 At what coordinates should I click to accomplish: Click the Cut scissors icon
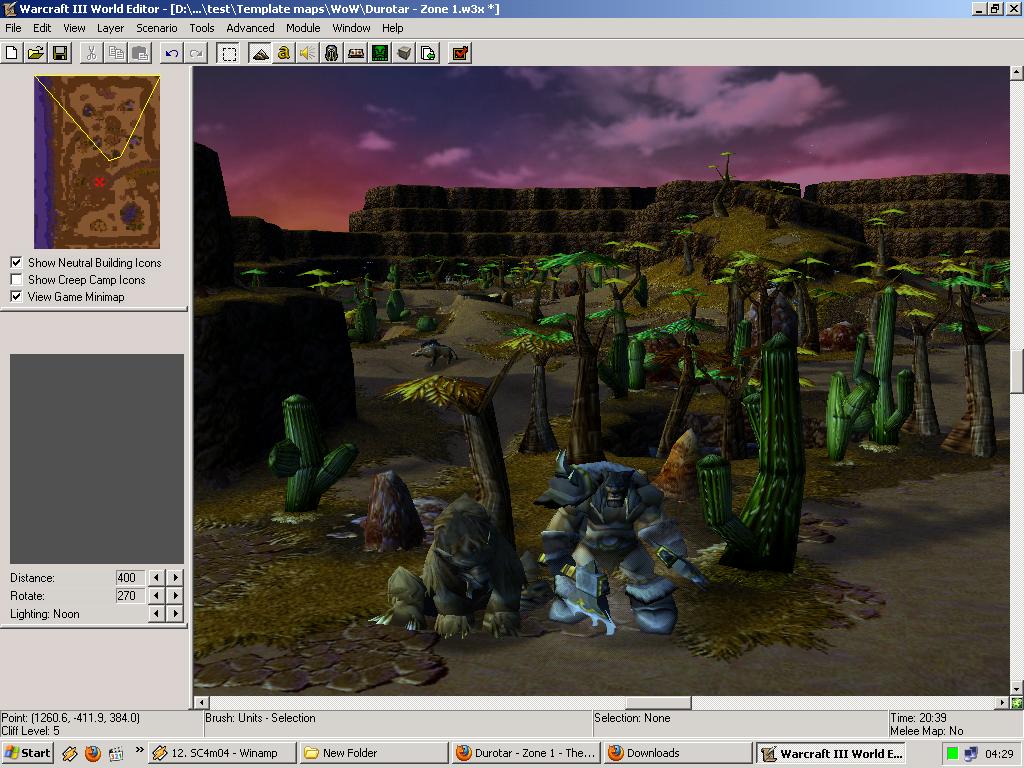[91, 53]
